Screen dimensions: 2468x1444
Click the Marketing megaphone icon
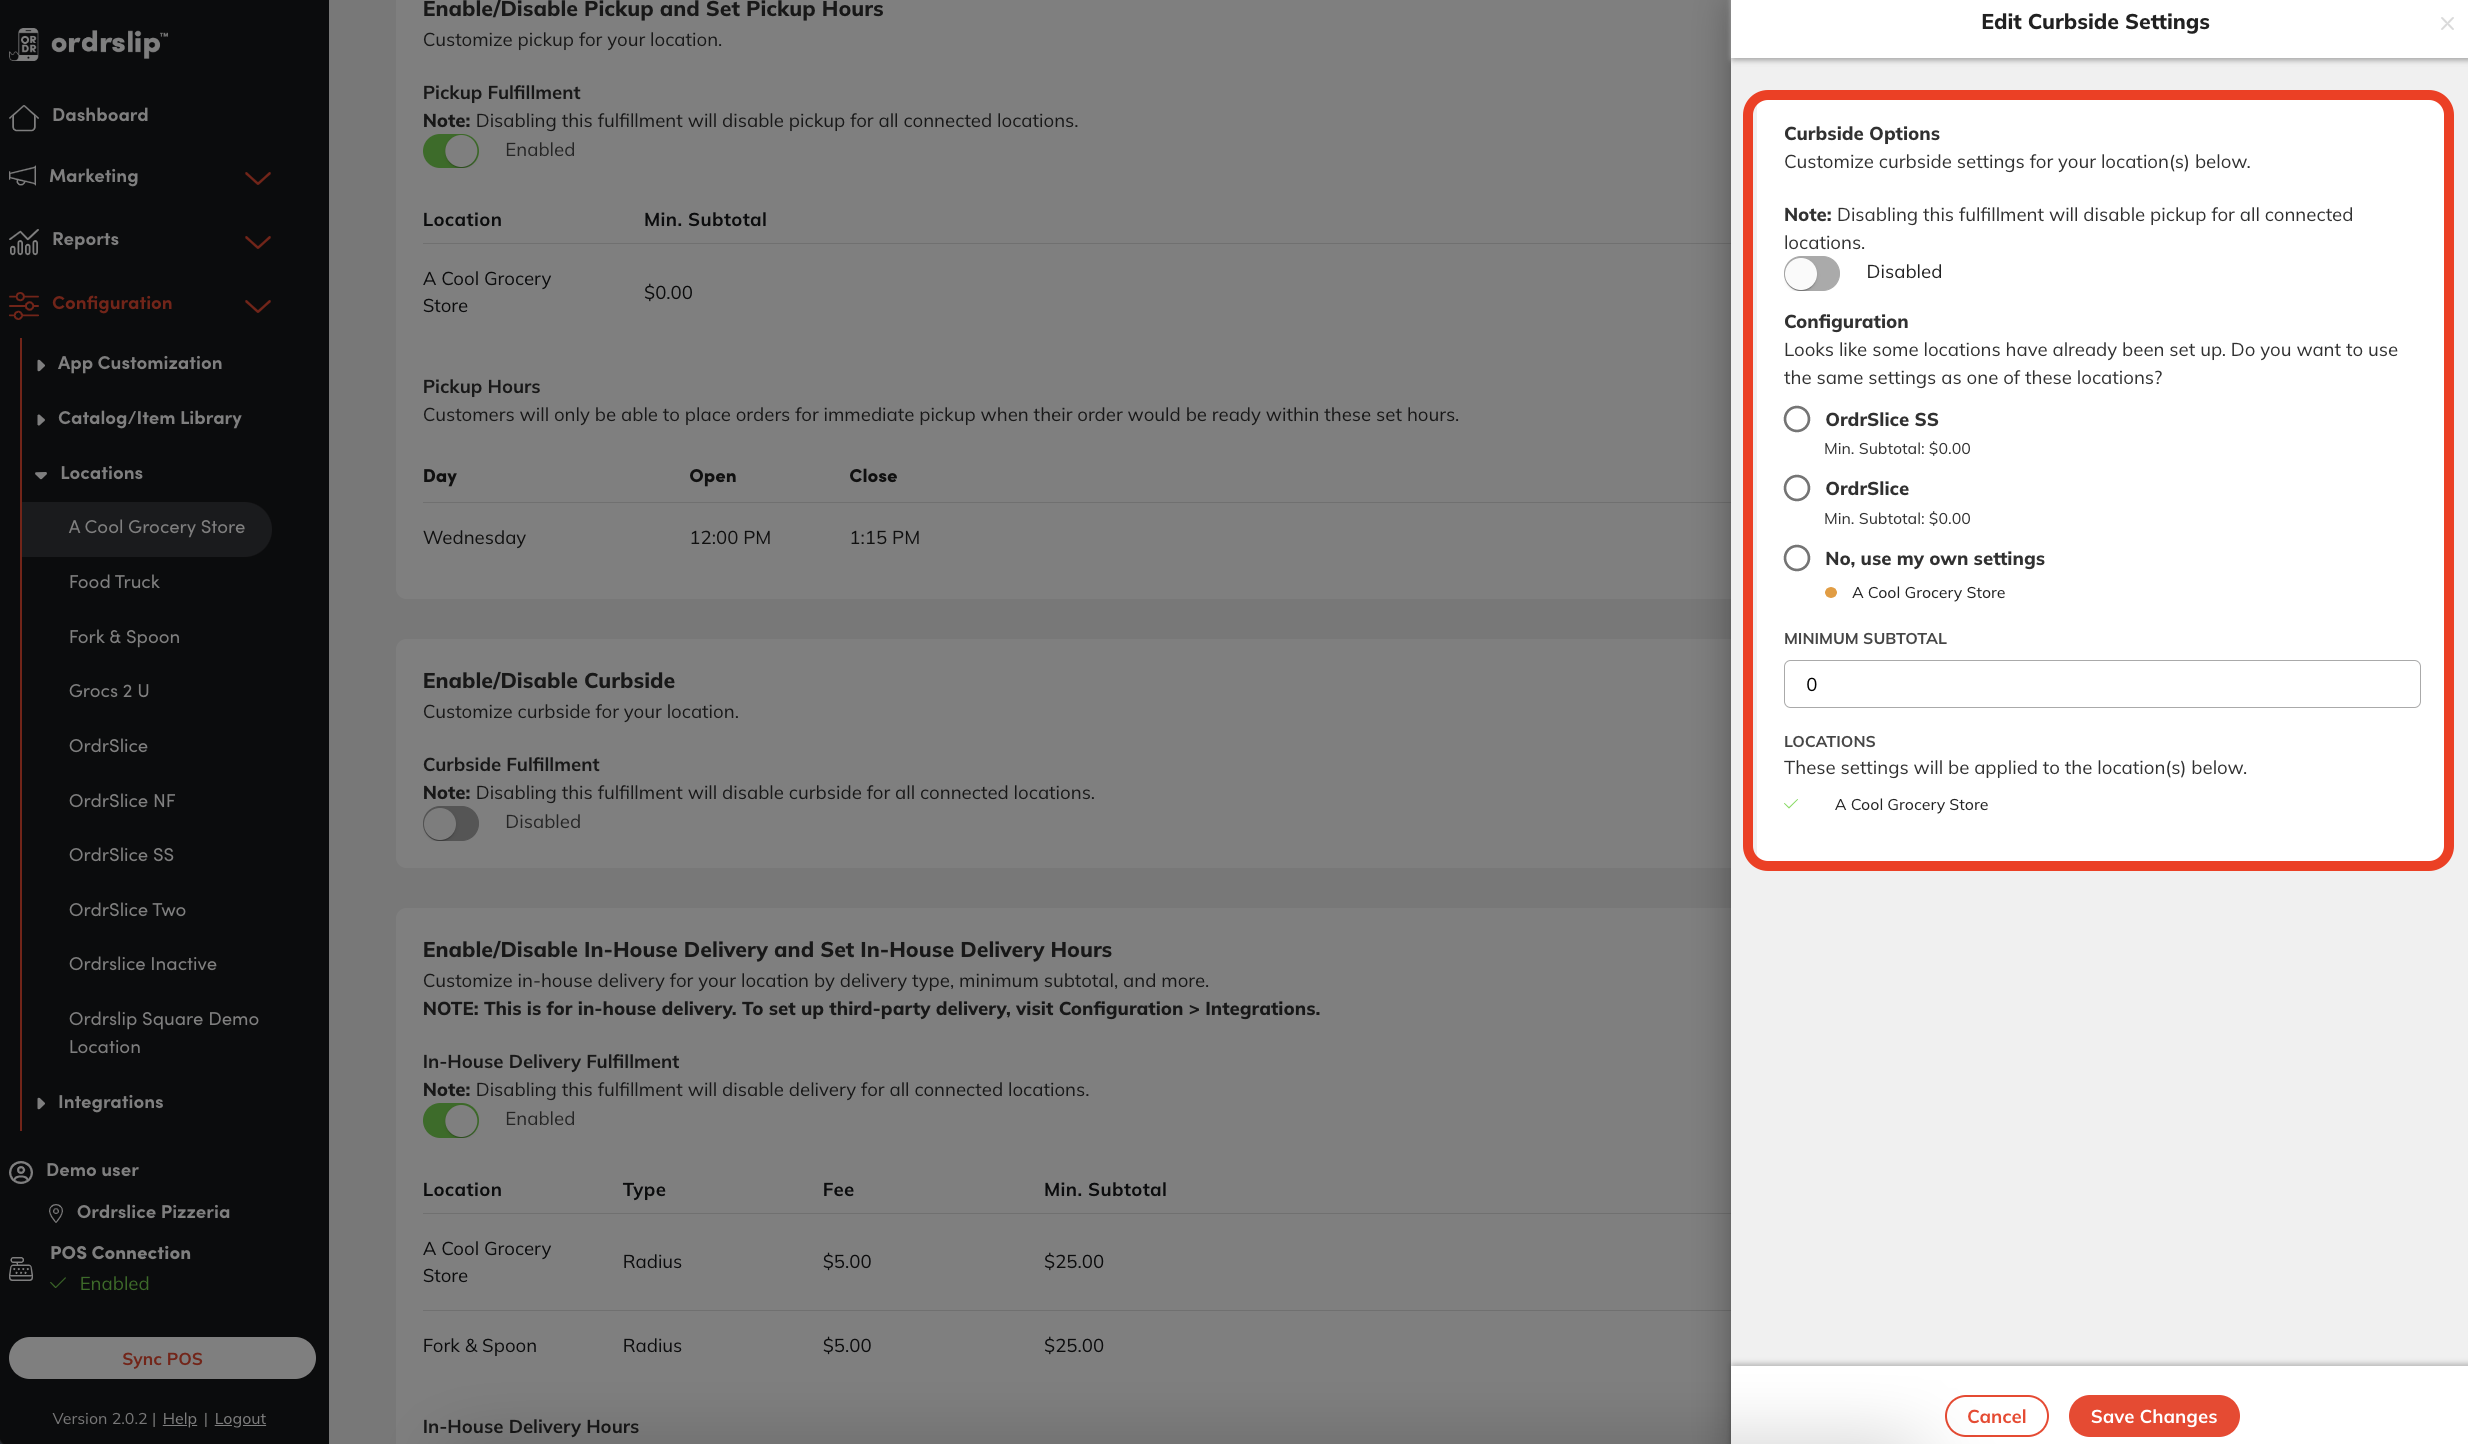(x=22, y=177)
